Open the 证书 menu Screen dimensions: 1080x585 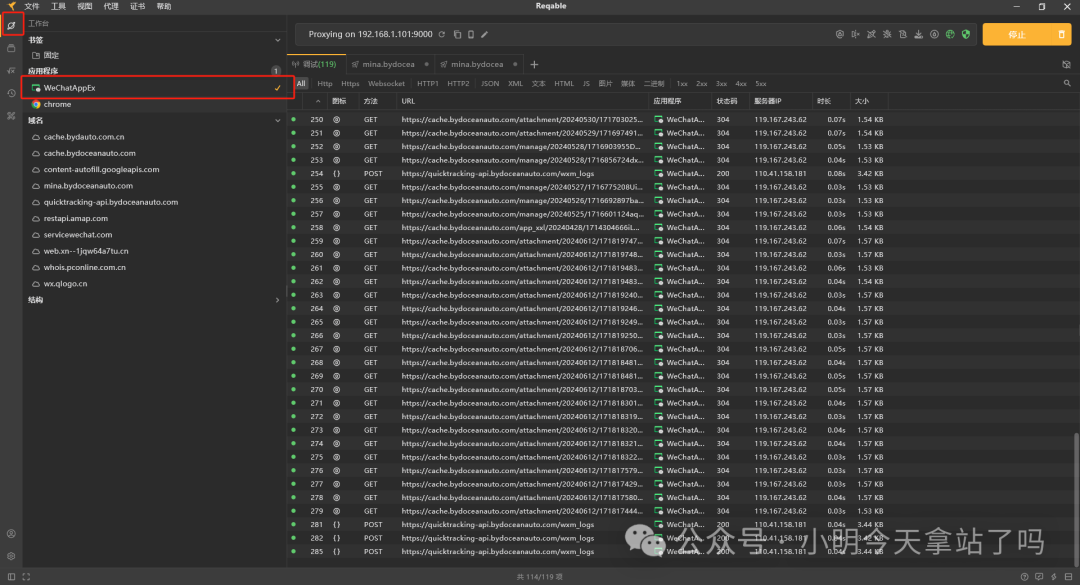(138, 6)
